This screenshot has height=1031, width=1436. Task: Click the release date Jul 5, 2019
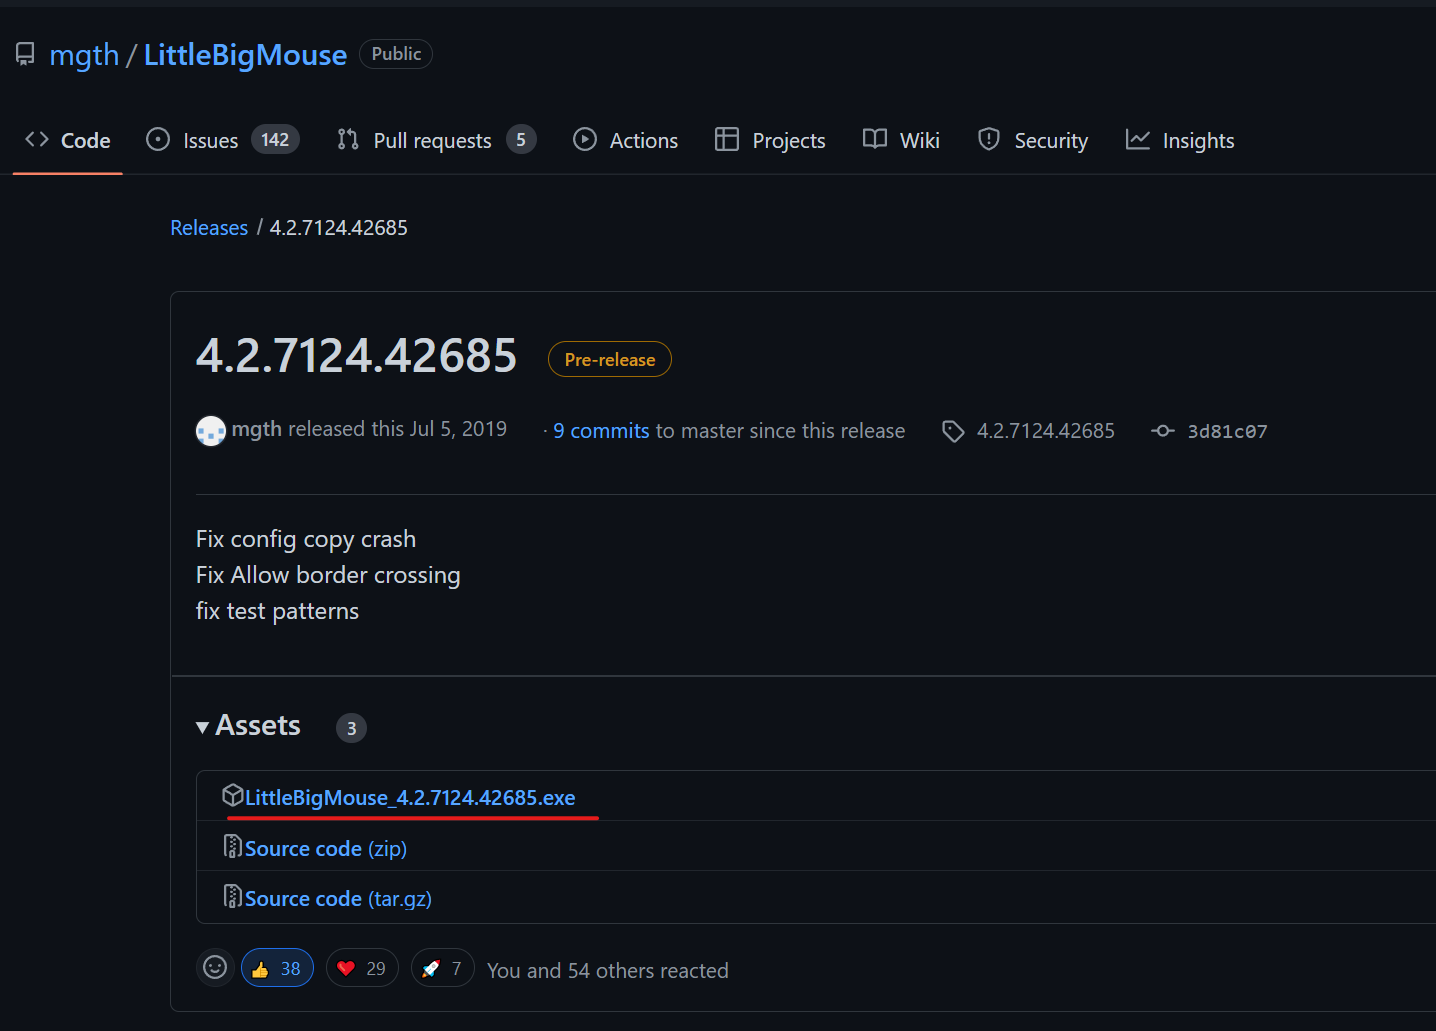coord(458,429)
